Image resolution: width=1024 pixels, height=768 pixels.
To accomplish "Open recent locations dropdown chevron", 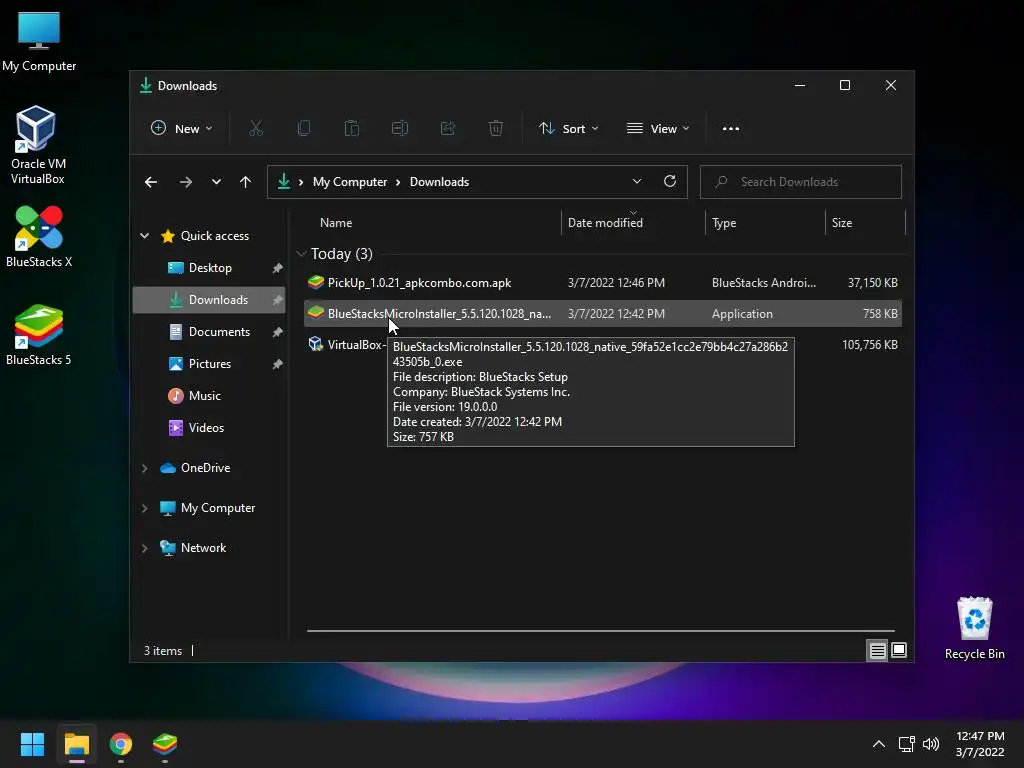I will (x=216, y=182).
